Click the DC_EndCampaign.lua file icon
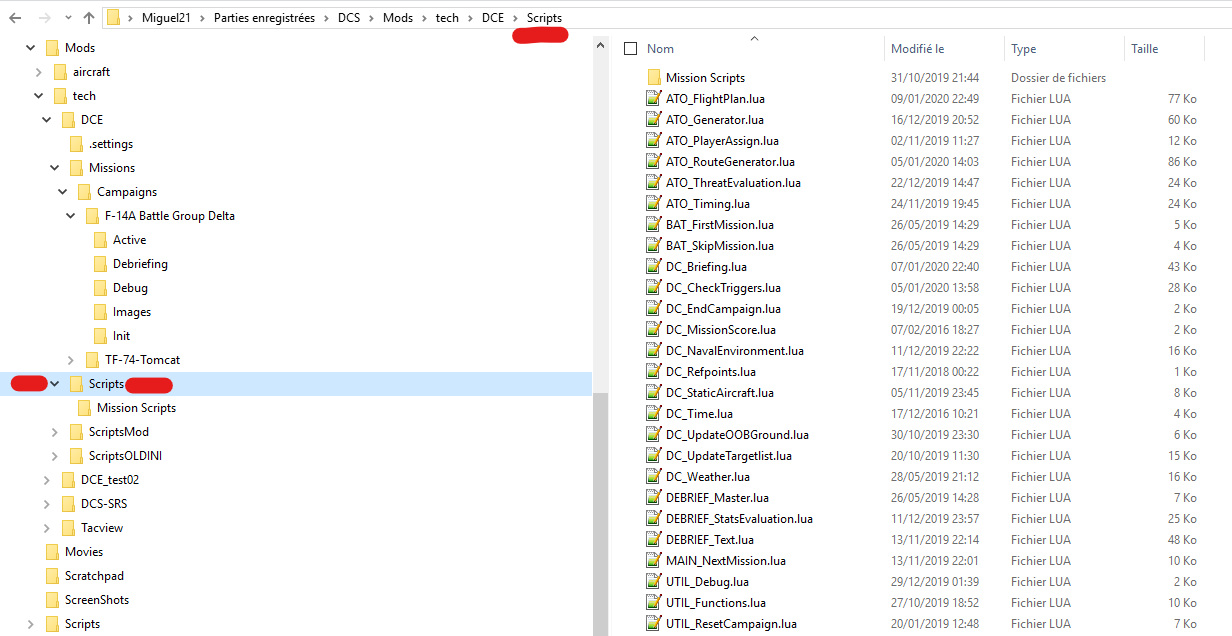The image size is (1232, 636). [654, 309]
